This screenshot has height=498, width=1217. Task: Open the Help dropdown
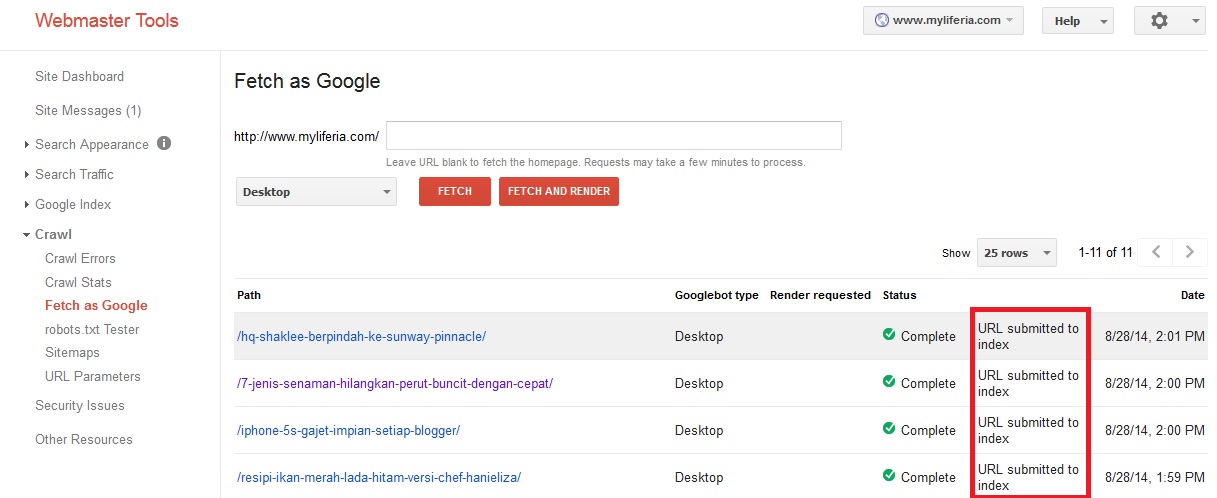click(x=1078, y=20)
